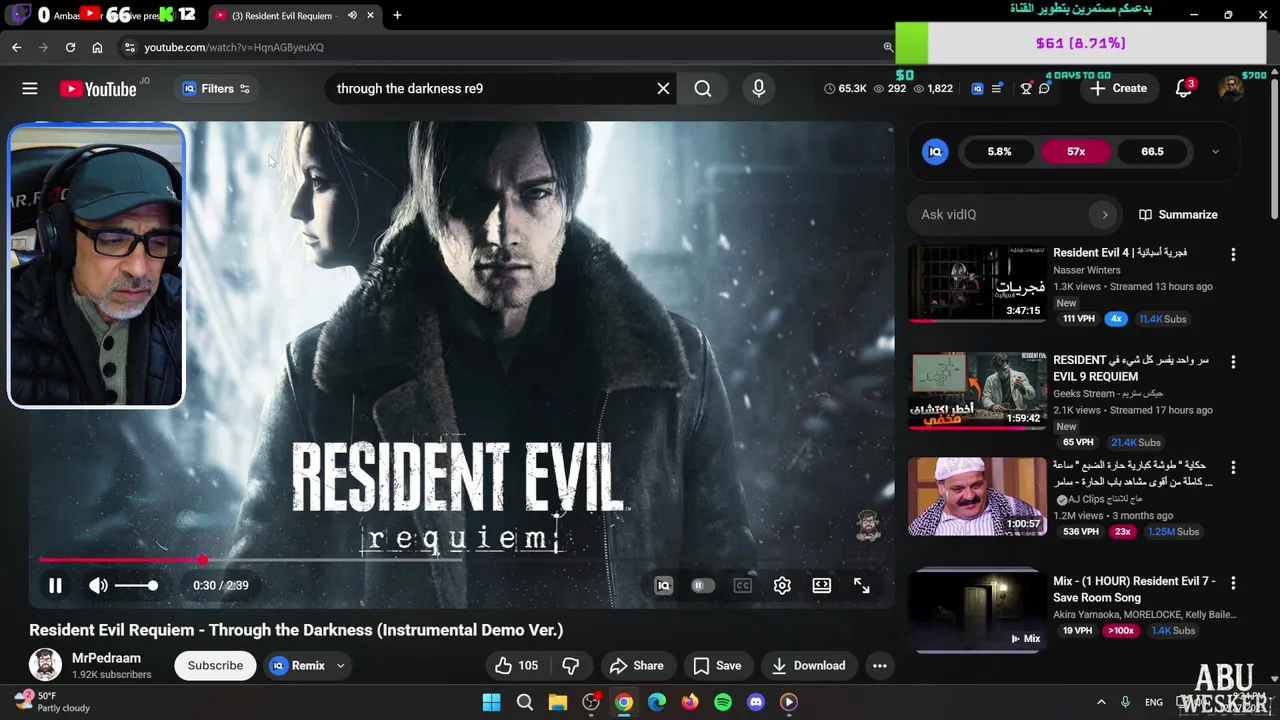Click the vidIQ icon in player controls
This screenshot has height=720, width=1280.
pyautogui.click(x=663, y=586)
